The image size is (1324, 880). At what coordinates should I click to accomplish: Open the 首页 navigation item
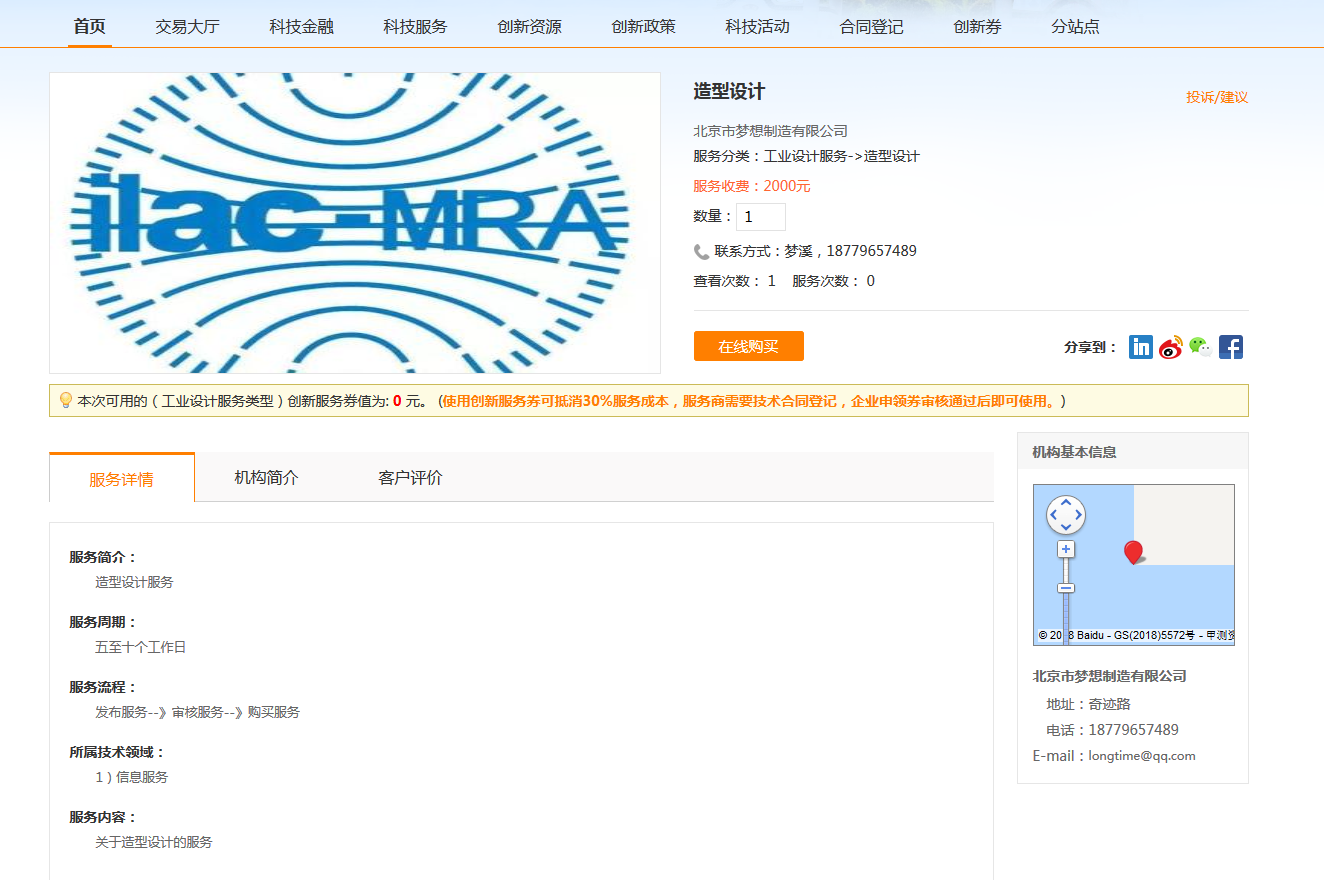[x=89, y=26]
